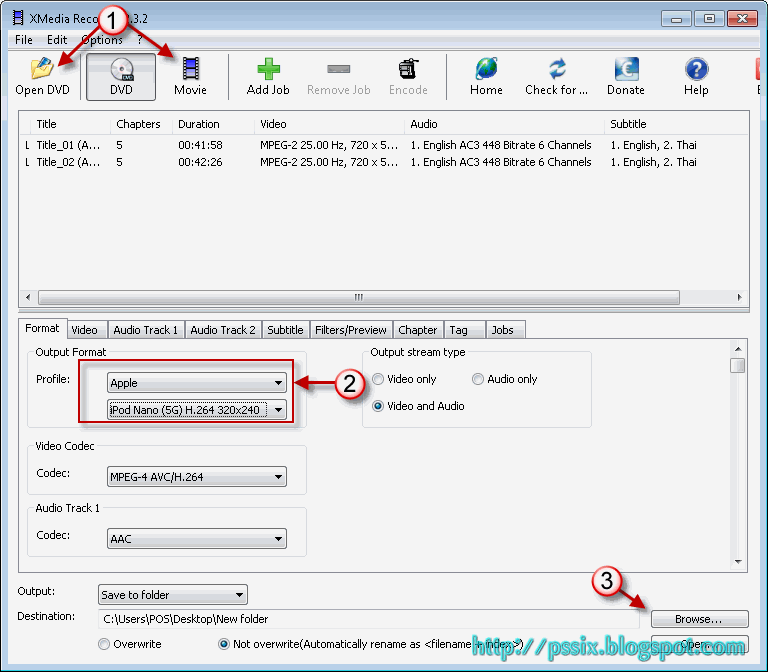Switch to the Audio Track 2 tab

pos(223,330)
